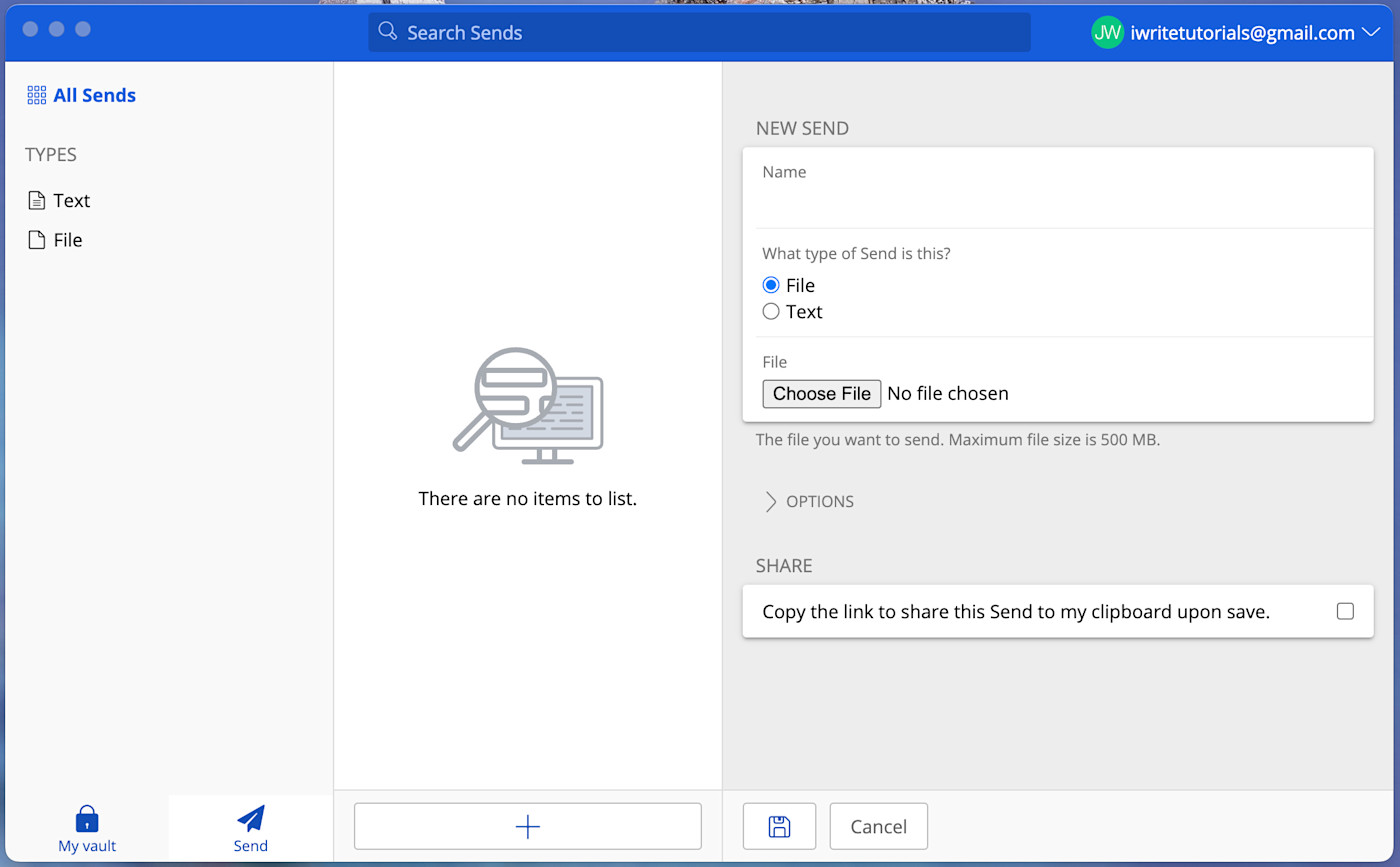Click the Search Sends field
The width and height of the screenshot is (1400, 867).
coord(700,32)
